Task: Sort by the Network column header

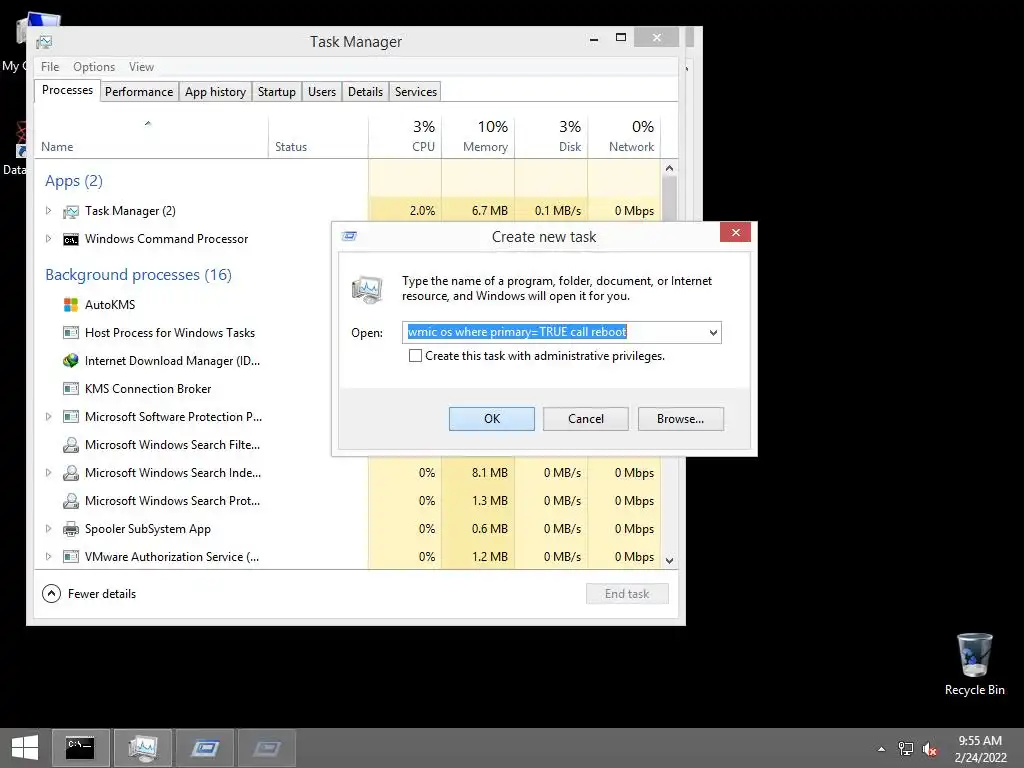Action: pos(624,136)
